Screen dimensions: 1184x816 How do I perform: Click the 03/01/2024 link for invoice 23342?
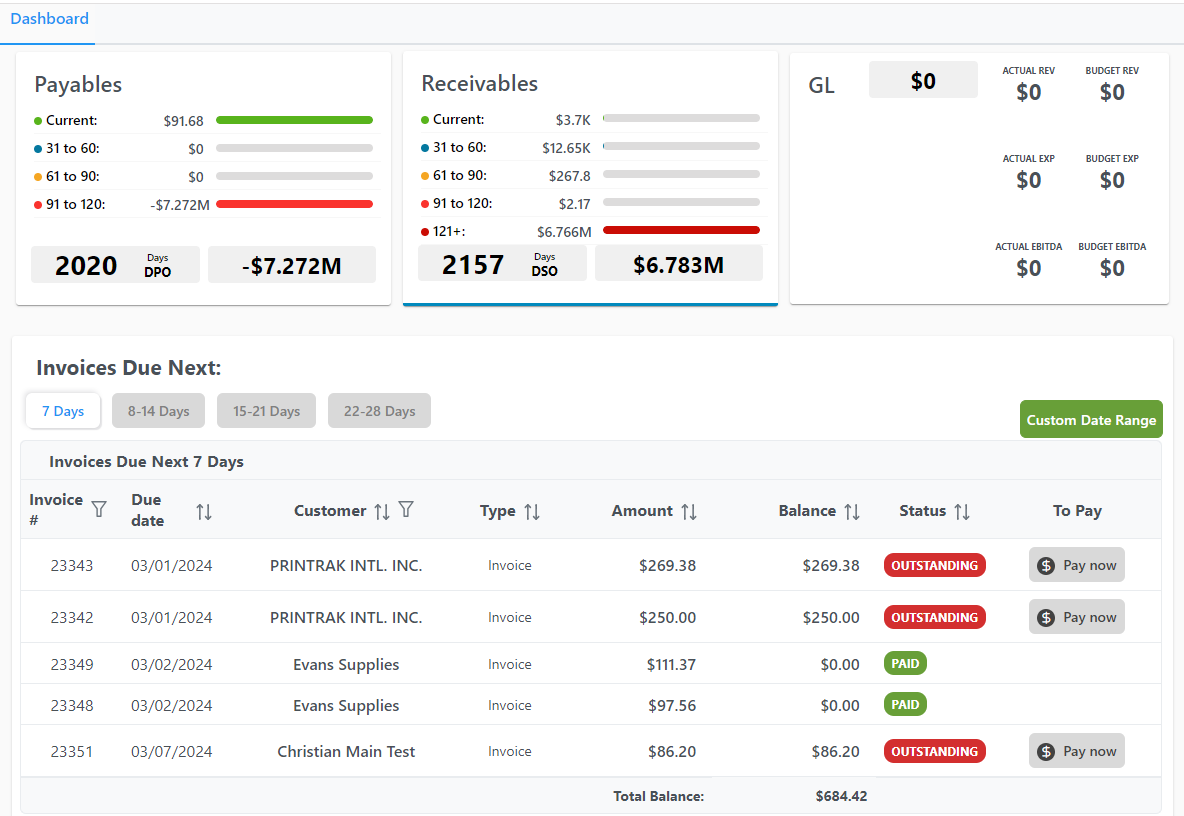coord(172,617)
